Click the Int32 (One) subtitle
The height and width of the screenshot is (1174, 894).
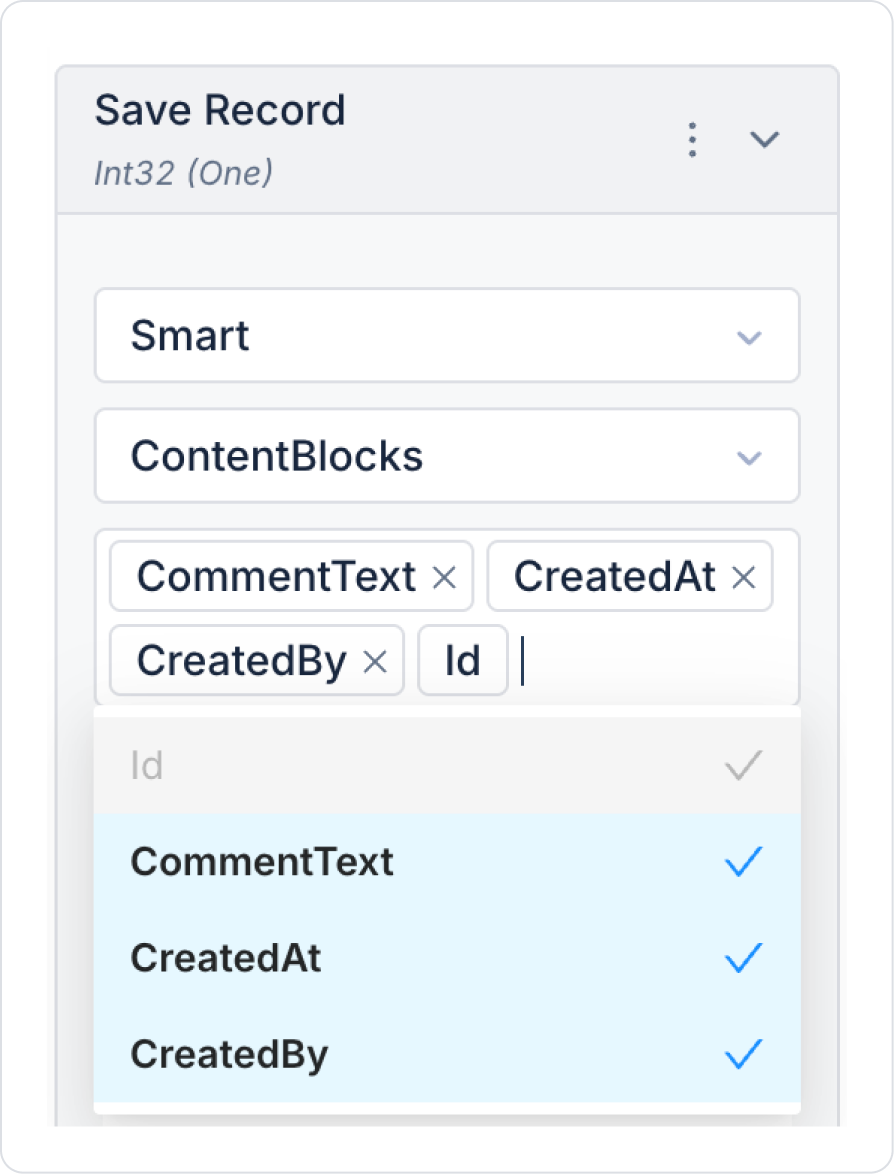click(x=183, y=173)
